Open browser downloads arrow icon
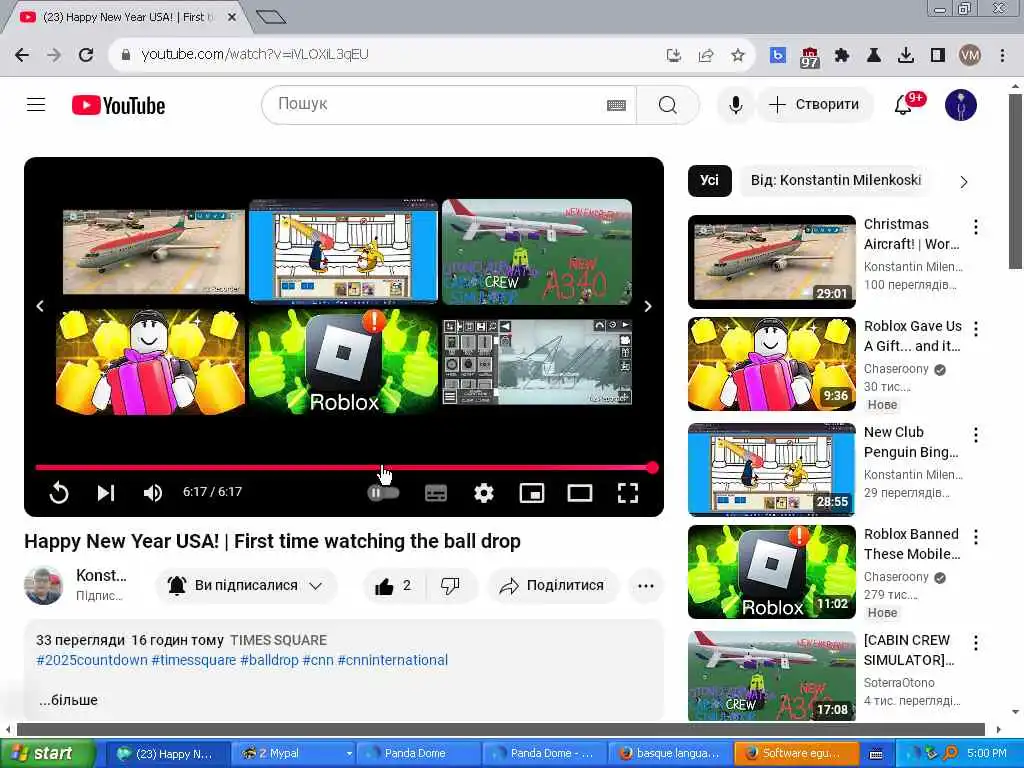Screen dimensions: 1024x768 tap(906, 56)
